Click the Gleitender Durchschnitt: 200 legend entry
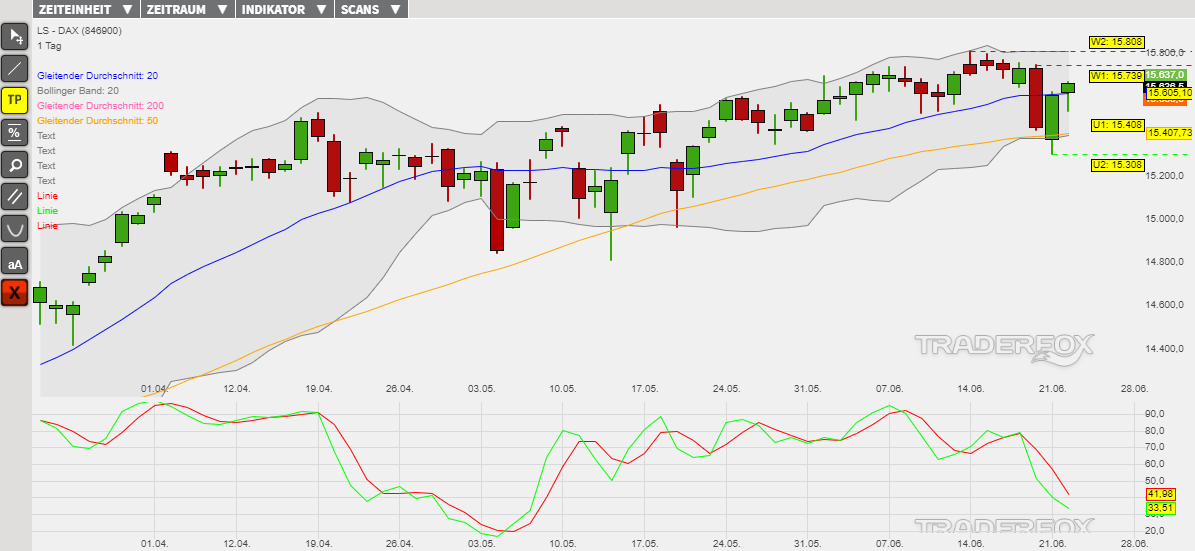The width and height of the screenshot is (1195, 551). pos(100,105)
